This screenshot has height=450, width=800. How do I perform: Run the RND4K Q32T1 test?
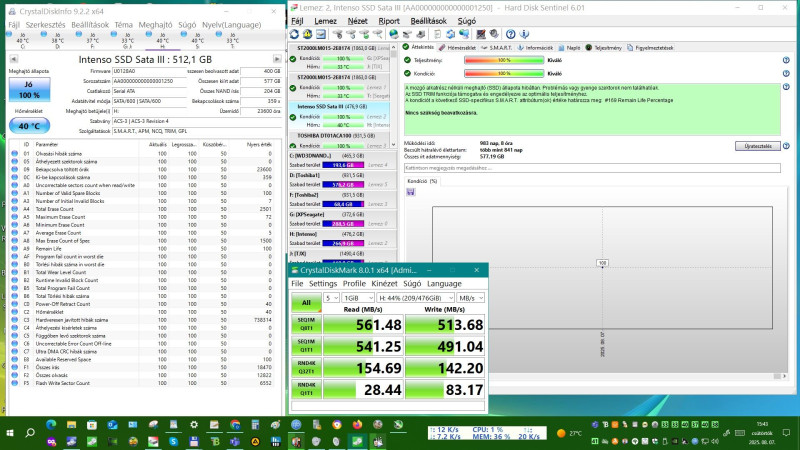(x=306, y=367)
